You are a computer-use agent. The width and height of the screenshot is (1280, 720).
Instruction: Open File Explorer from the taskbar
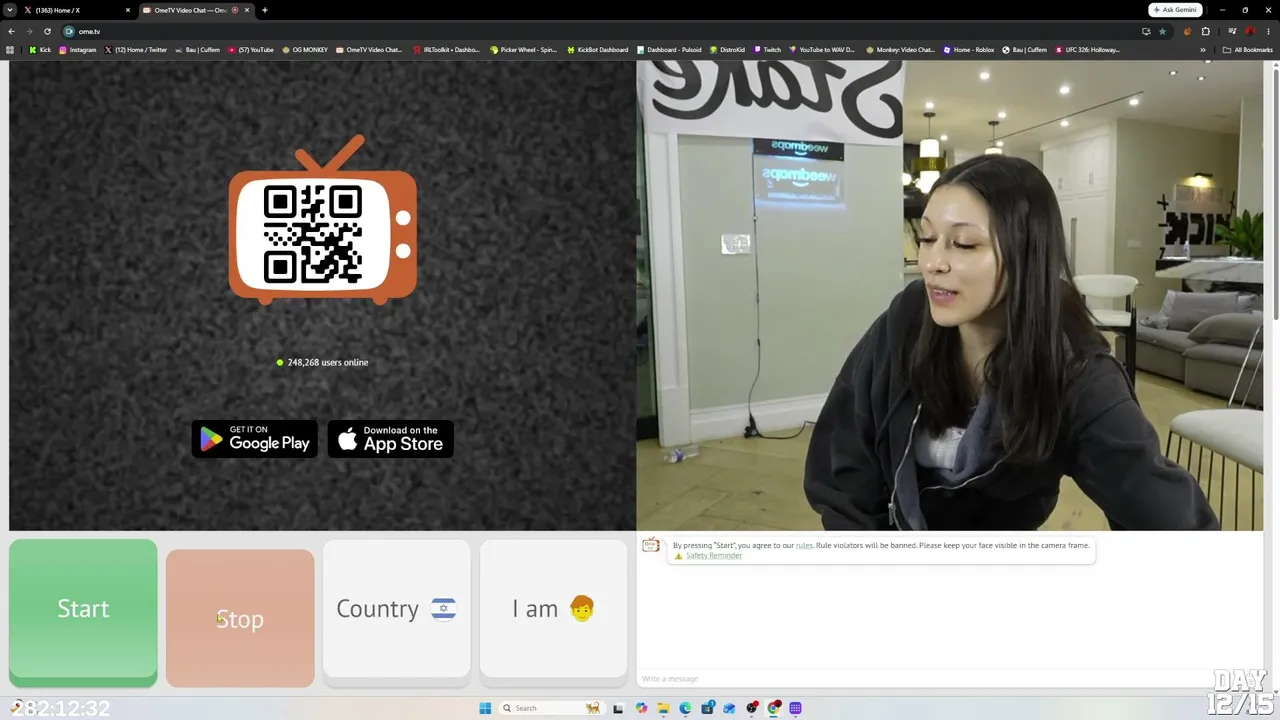click(663, 708)
